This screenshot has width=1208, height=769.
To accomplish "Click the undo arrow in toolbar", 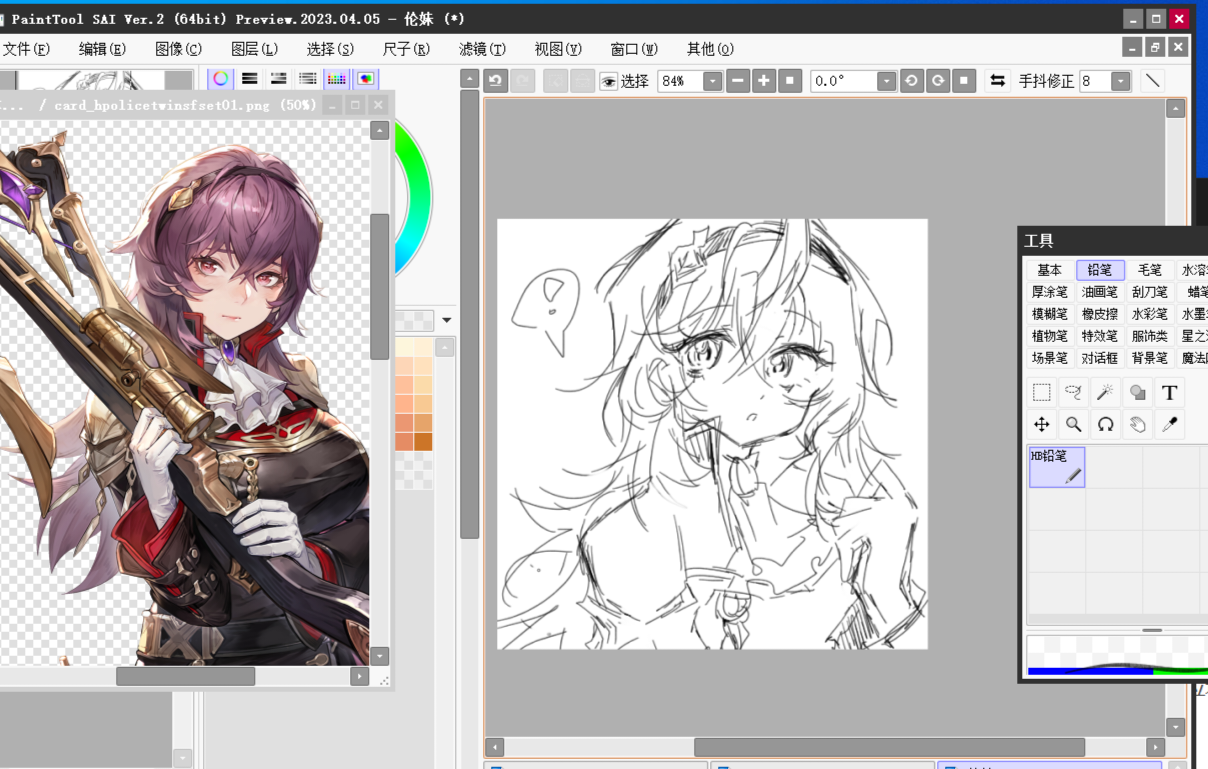I will pyautogui.click(x=496, y=81).
